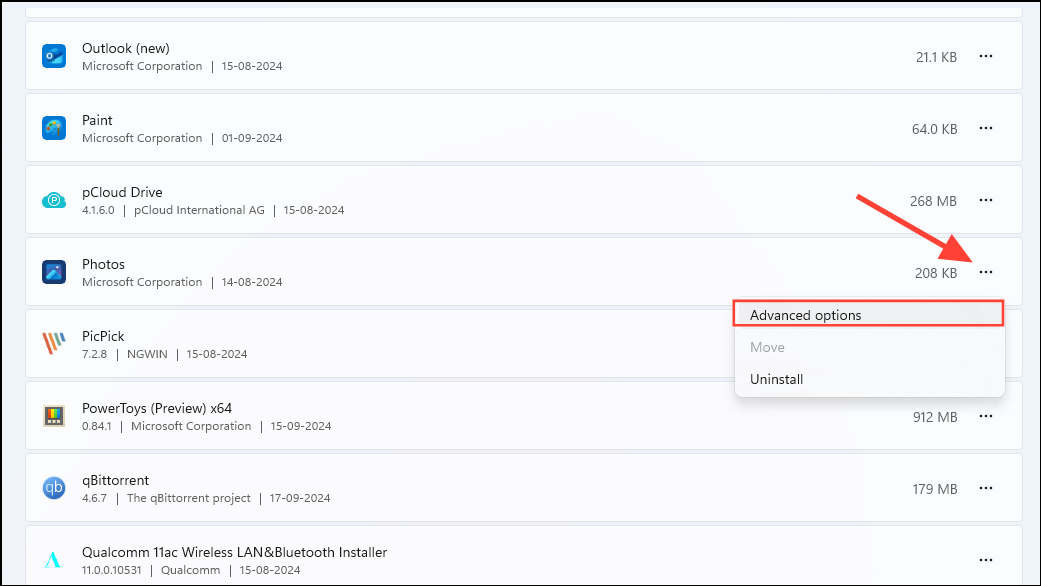Click the 64.0 KB size value

click(x=934, y=129)
